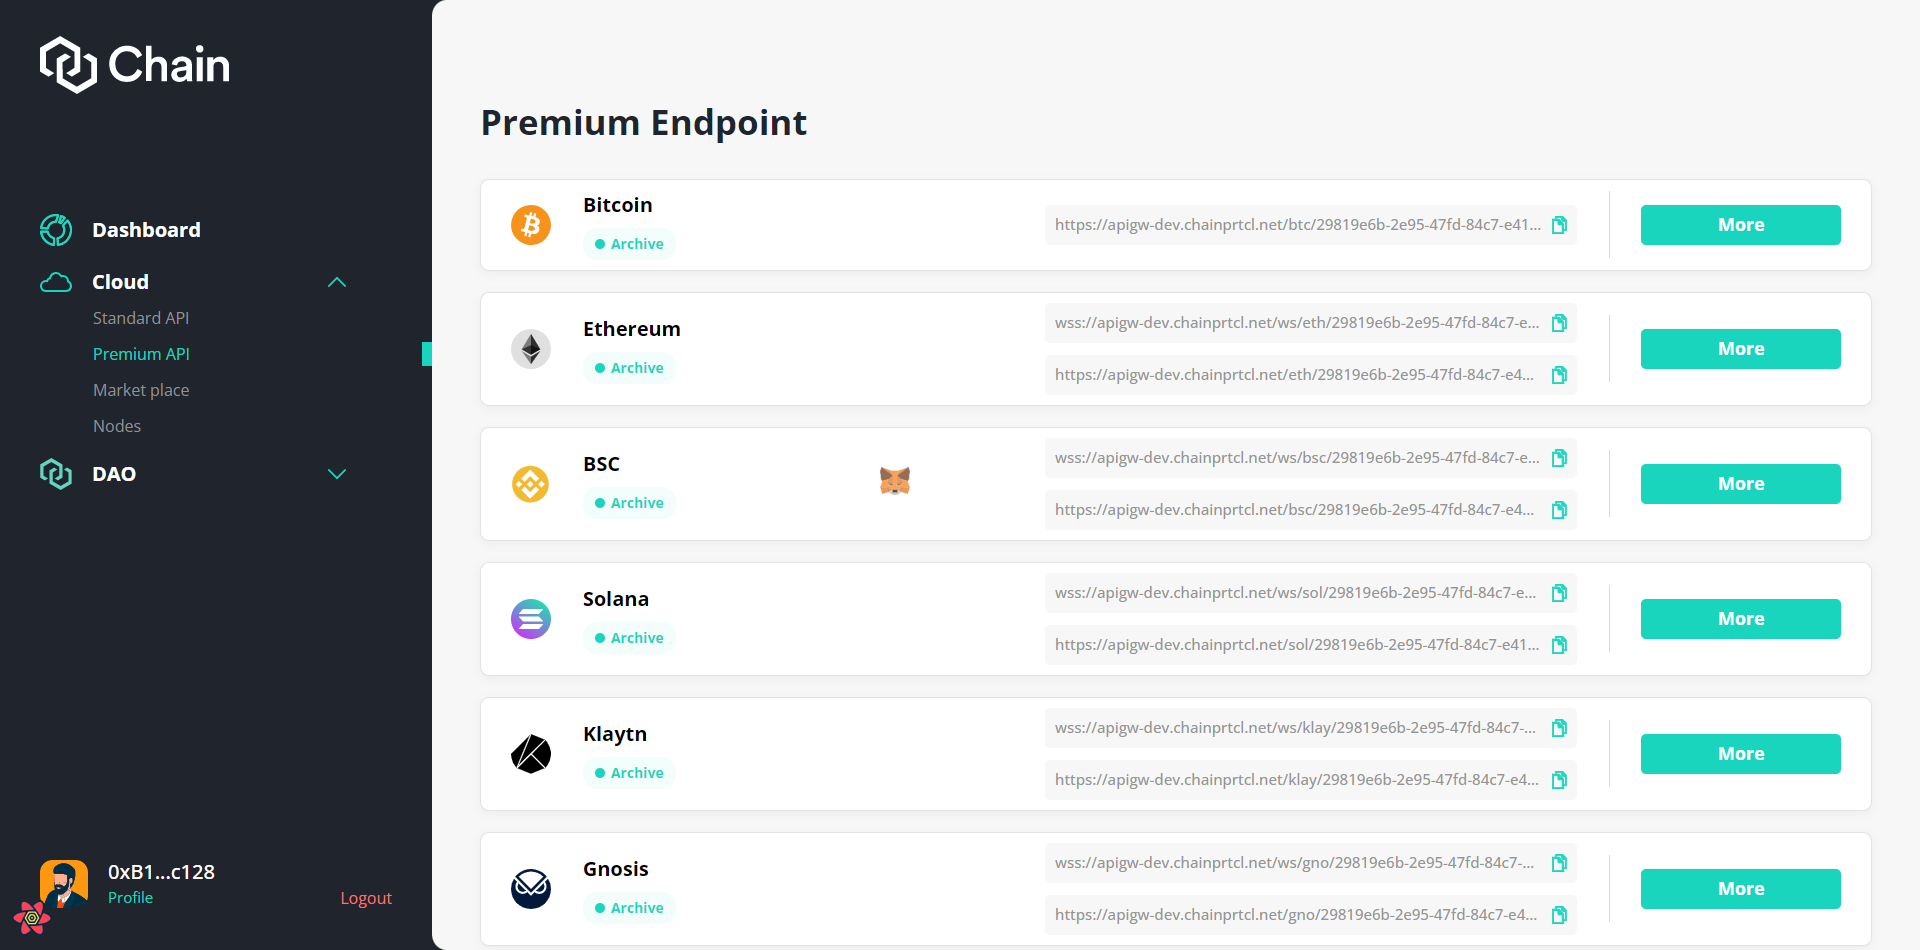Click the MetaMask fox icon in BSC row
Viewport: 1920px width, 950px height.
click(x=895, y=481)
